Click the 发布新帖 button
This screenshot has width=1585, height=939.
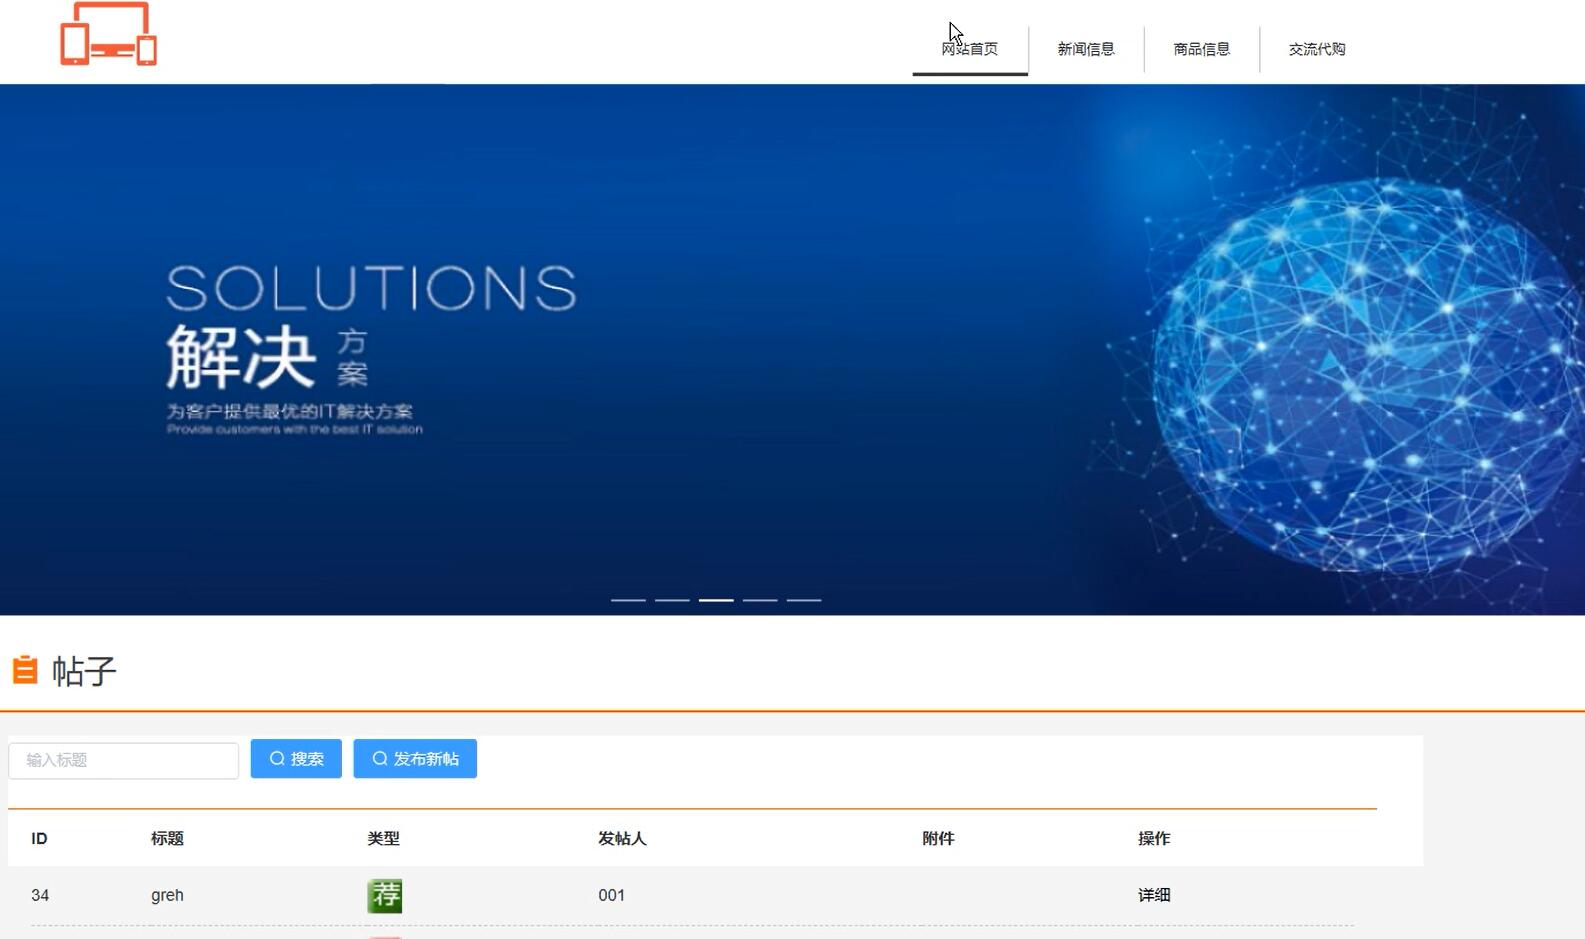(x=415, y=759)
